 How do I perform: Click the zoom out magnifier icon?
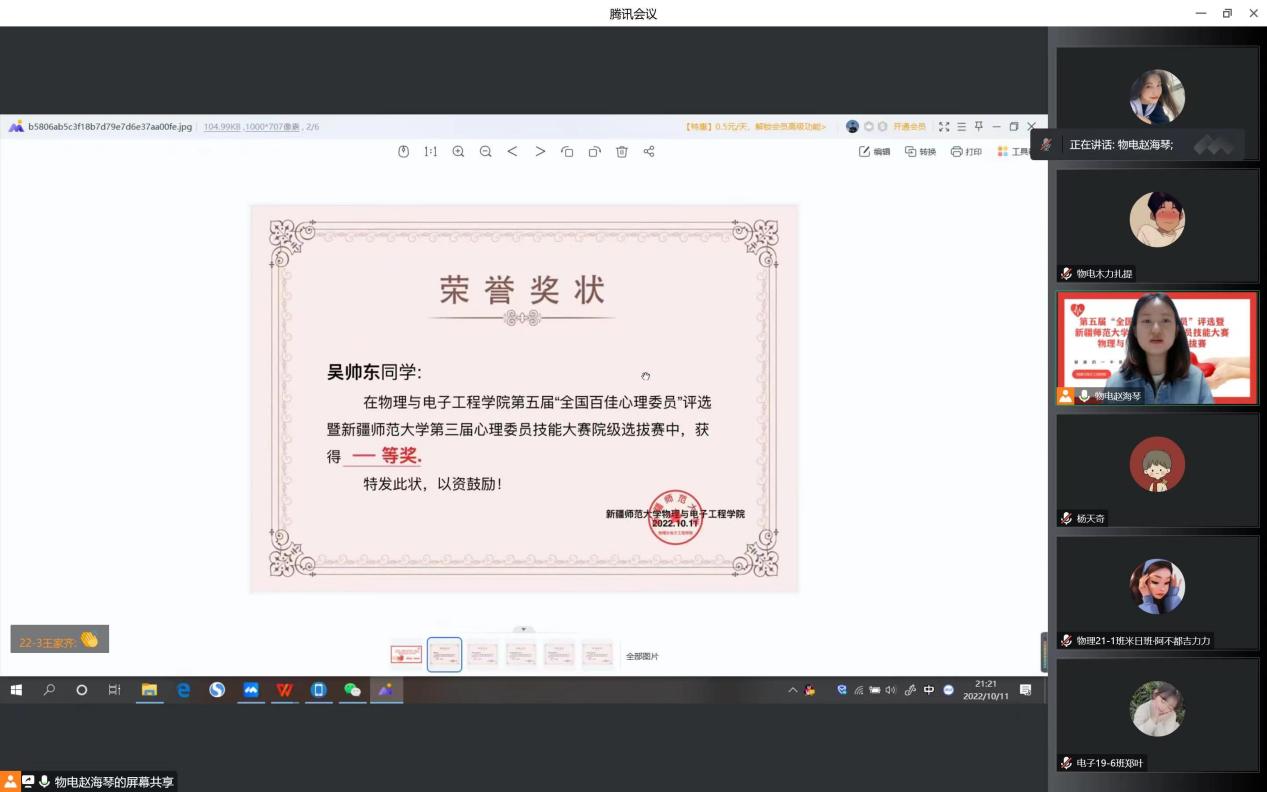pos(485,152)
